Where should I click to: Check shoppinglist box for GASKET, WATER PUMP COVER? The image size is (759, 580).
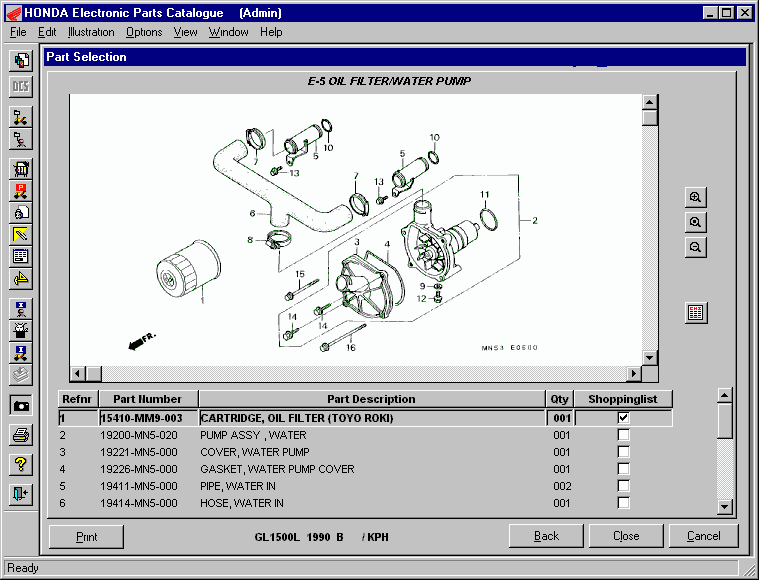(x=623, y=469)
